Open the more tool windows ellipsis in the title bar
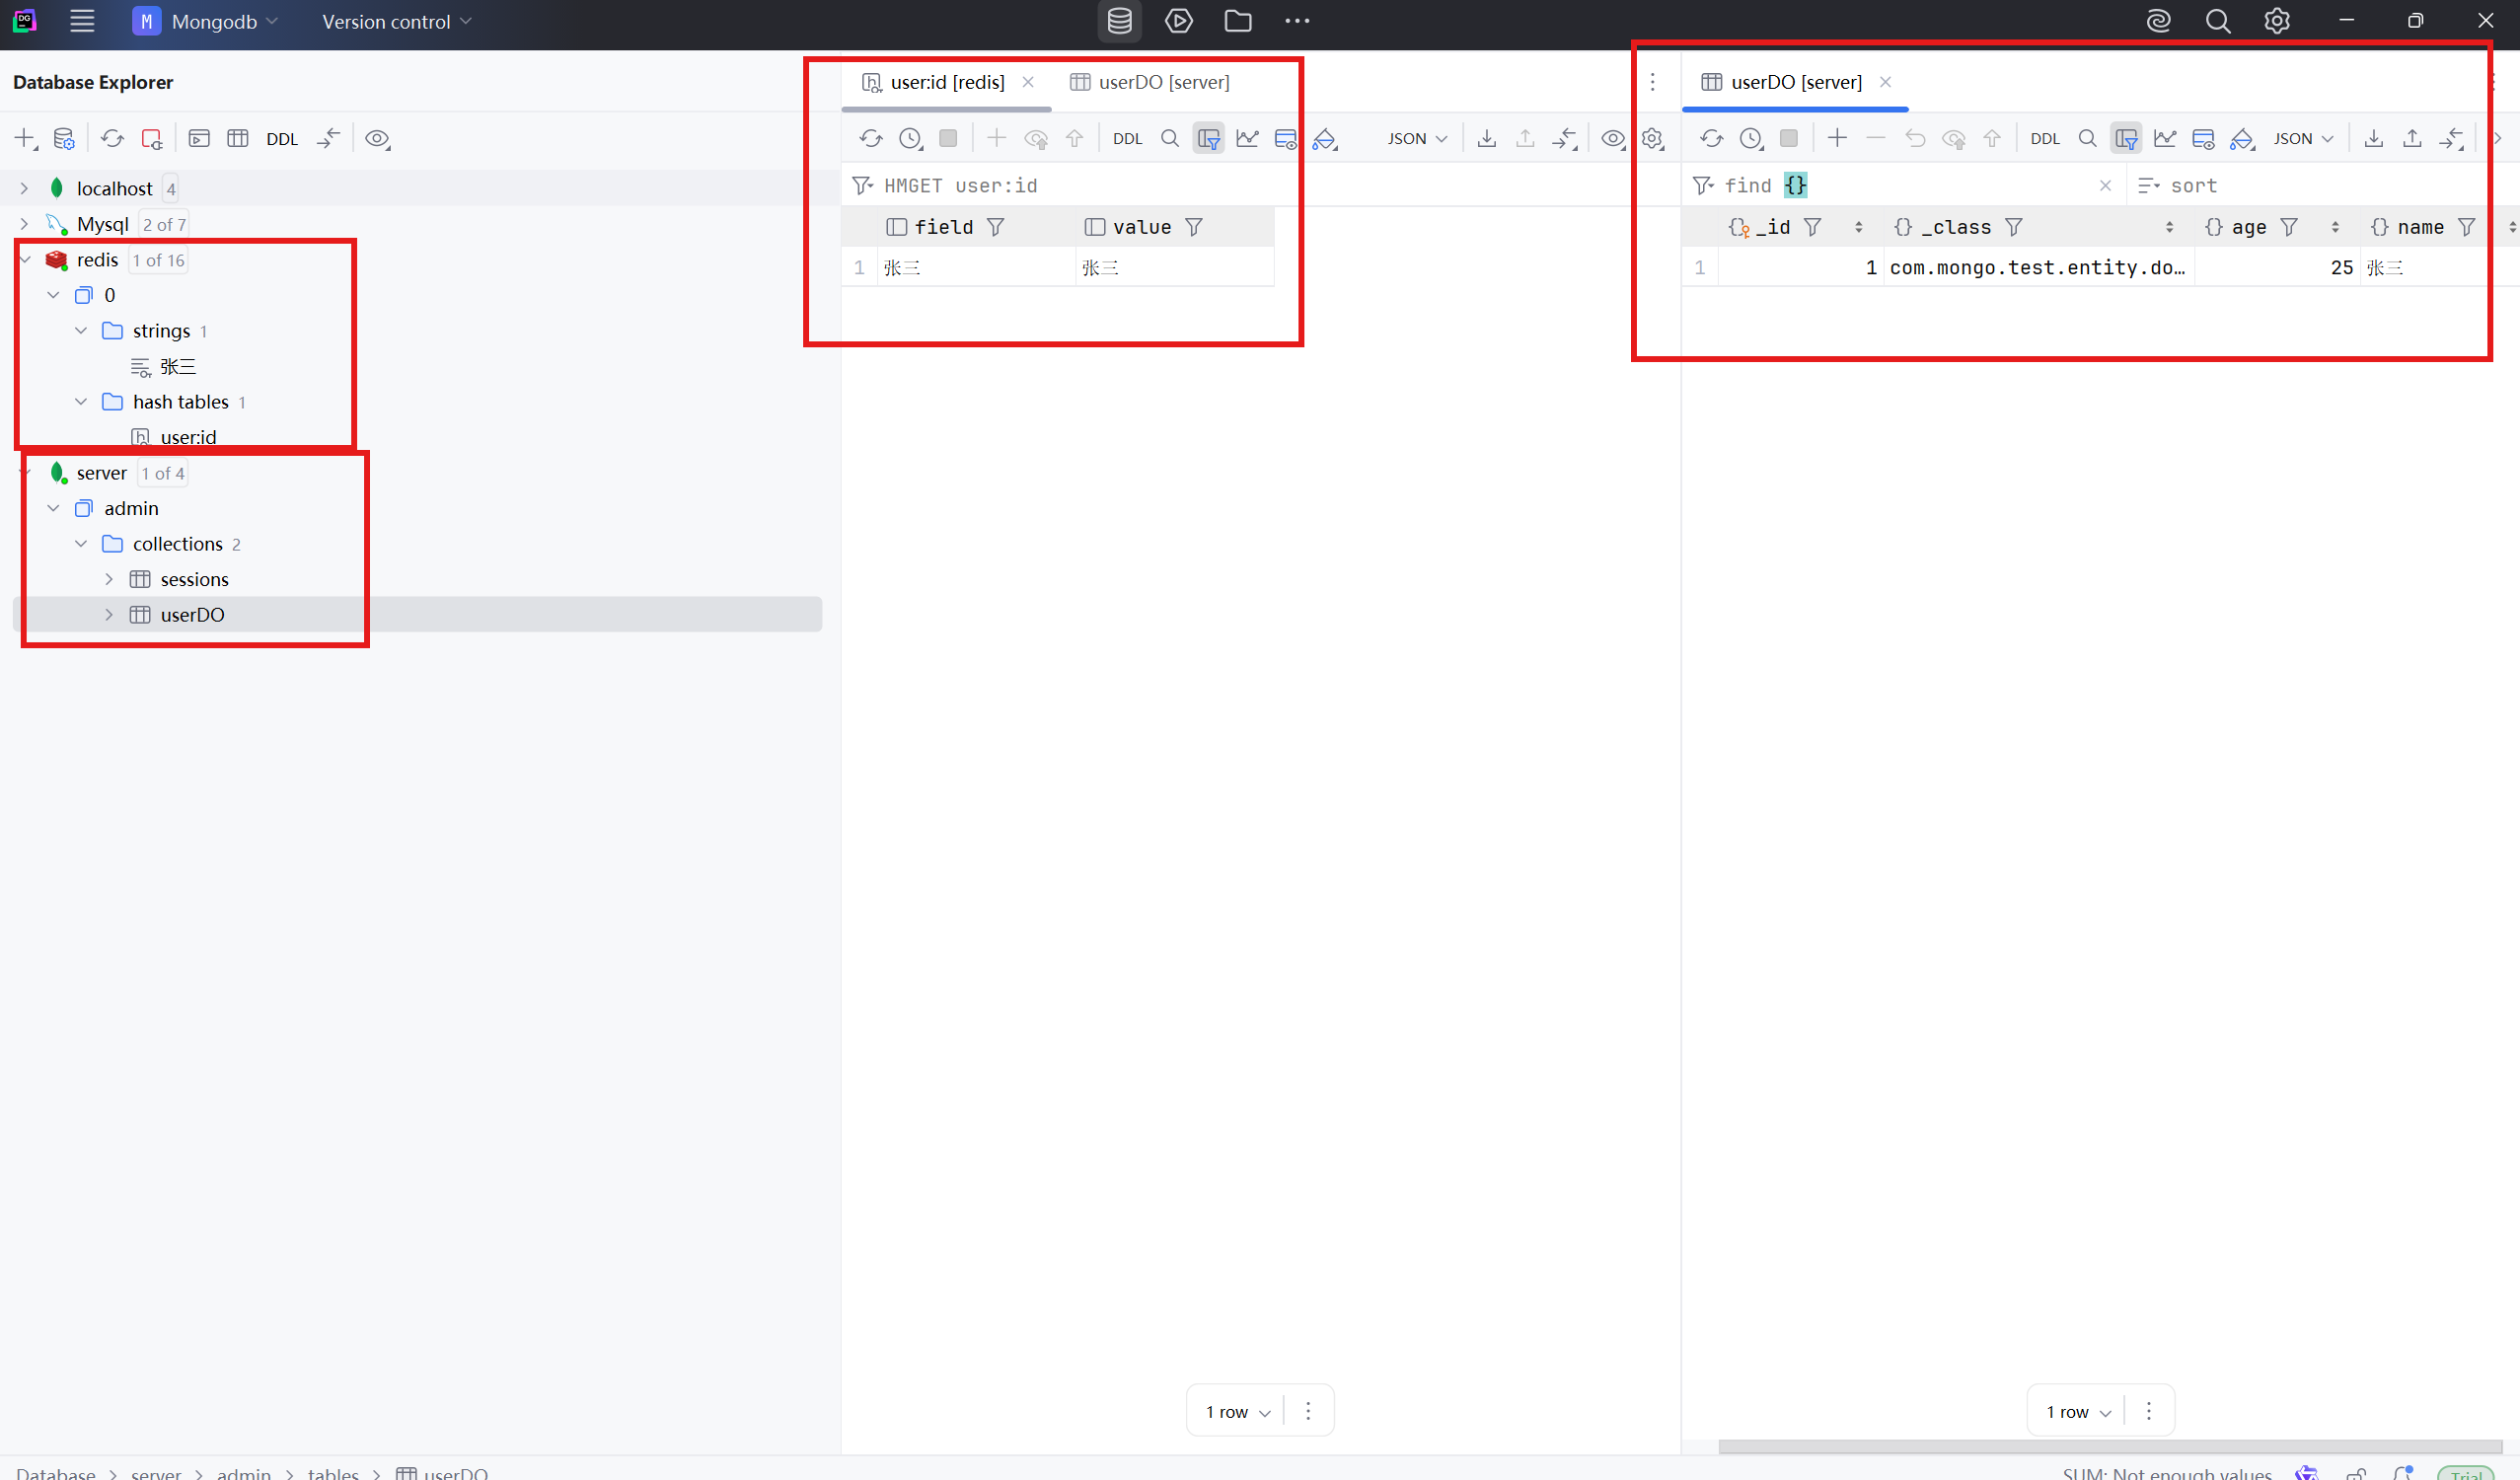 click(x=1297, y=21)
